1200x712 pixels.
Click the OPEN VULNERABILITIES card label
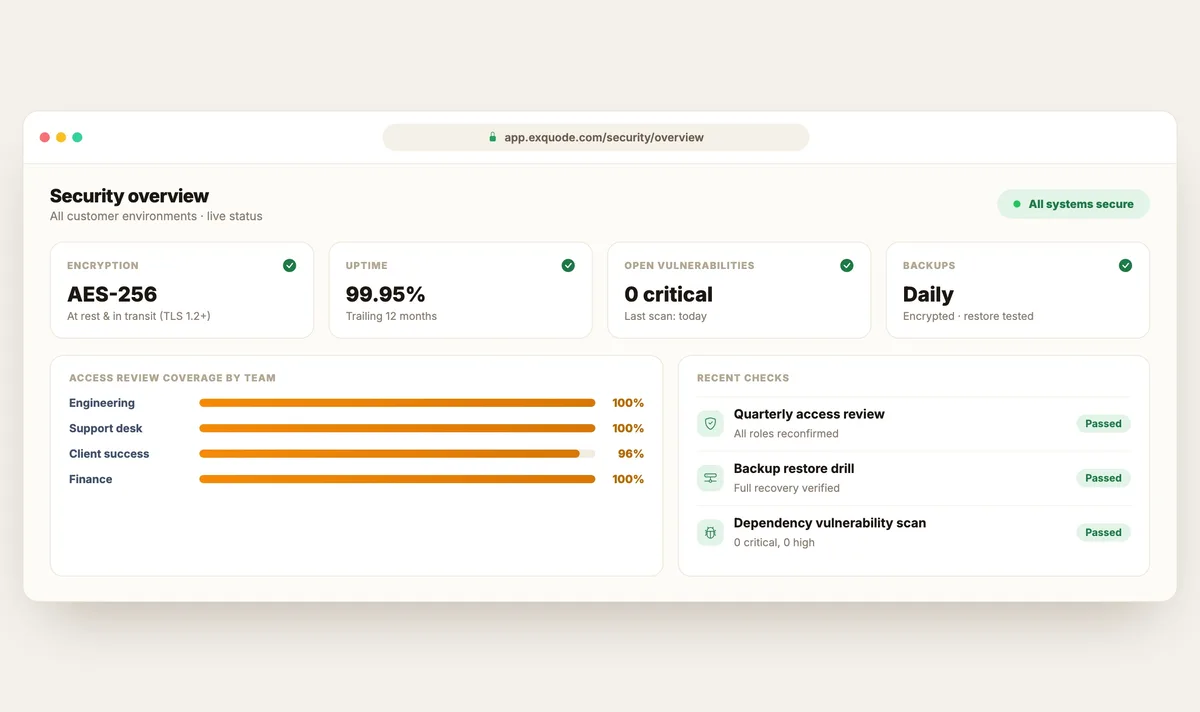pyautogui.click(x=689, y=266)
